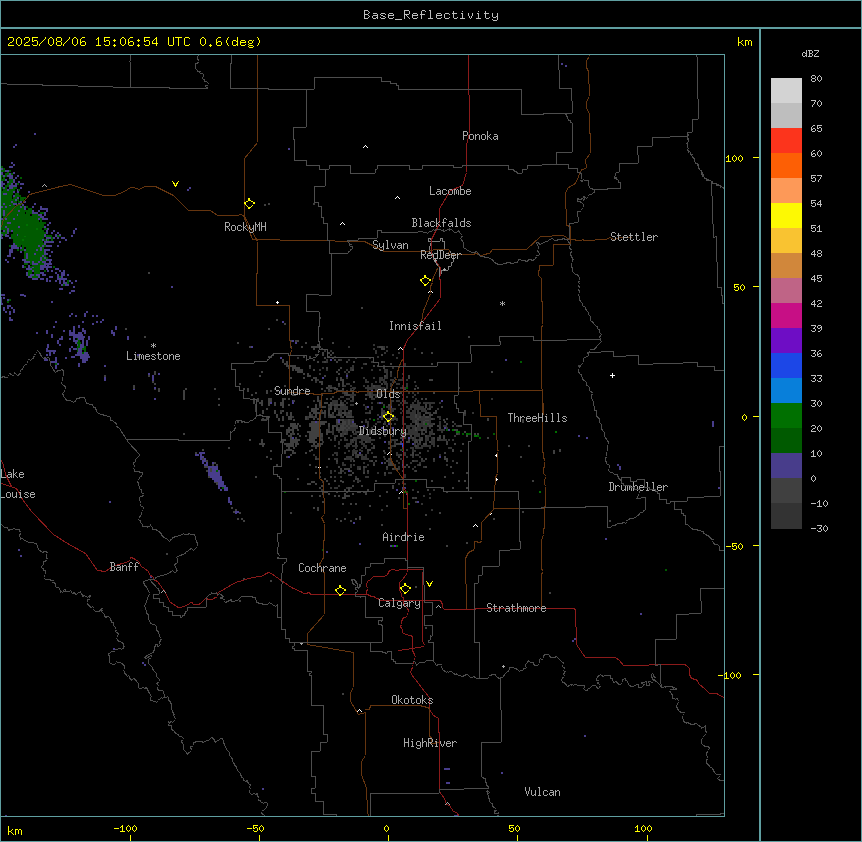Click the RockyMH label

point(245,227)
